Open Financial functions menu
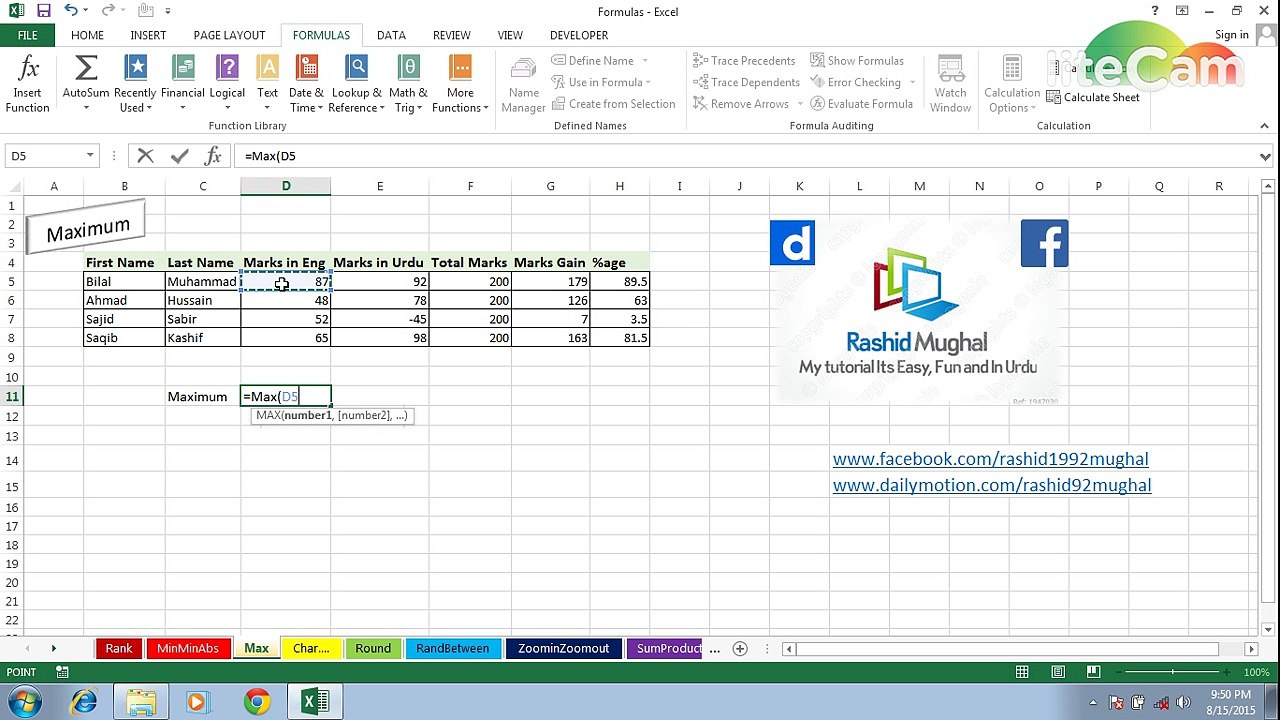1280x720 pixels. (x=183, y=84)
